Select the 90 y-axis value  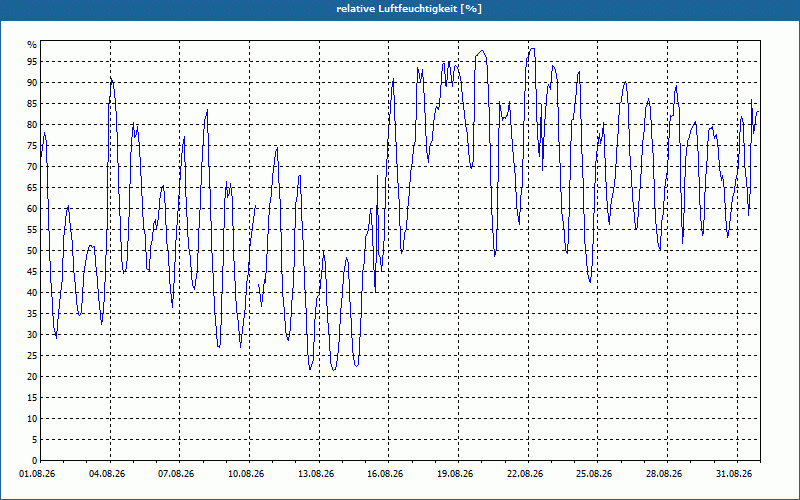pos(32,83)
